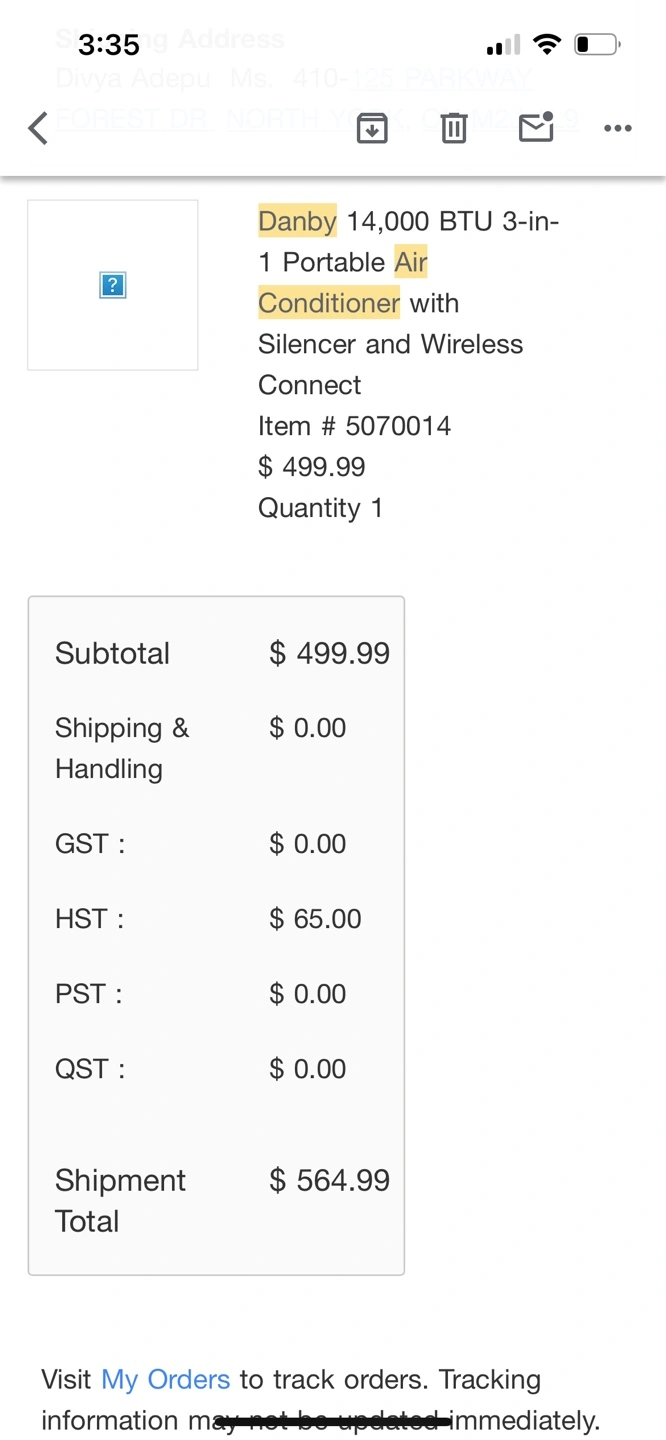The height and width of the screenshot is (1440, 666).
Task: Tap the QST : label
Action: [90, 1069]
